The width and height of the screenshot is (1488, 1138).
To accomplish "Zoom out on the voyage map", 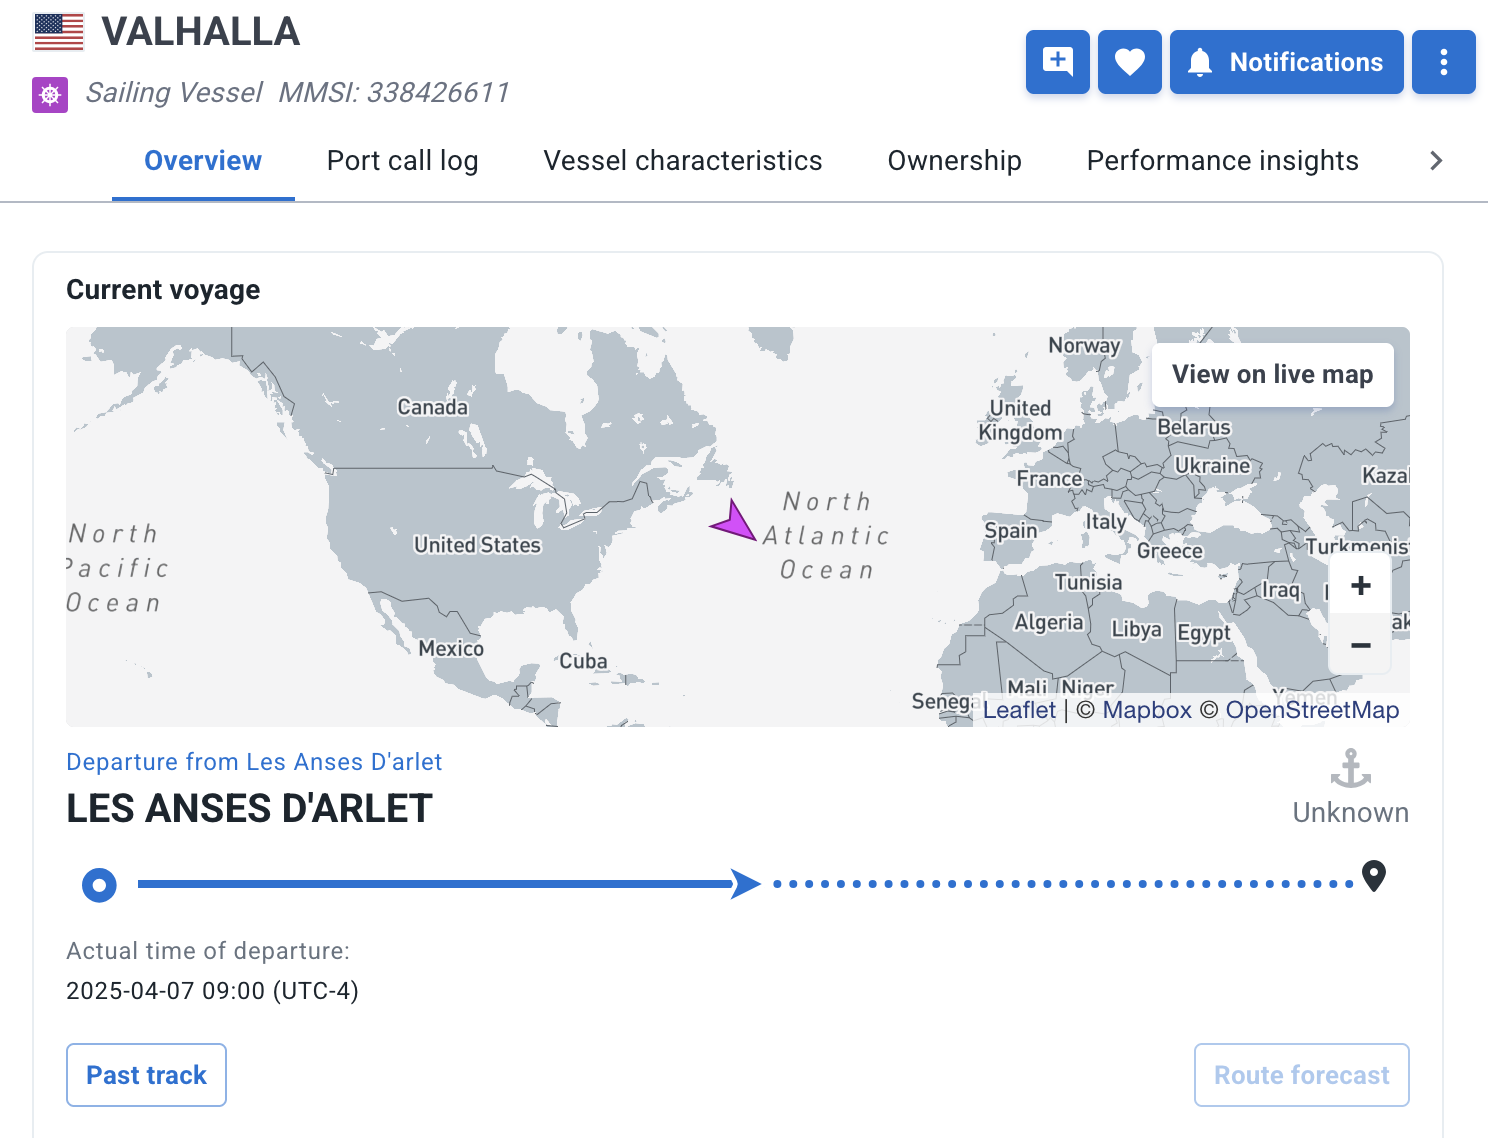I will pos(1360,646).
